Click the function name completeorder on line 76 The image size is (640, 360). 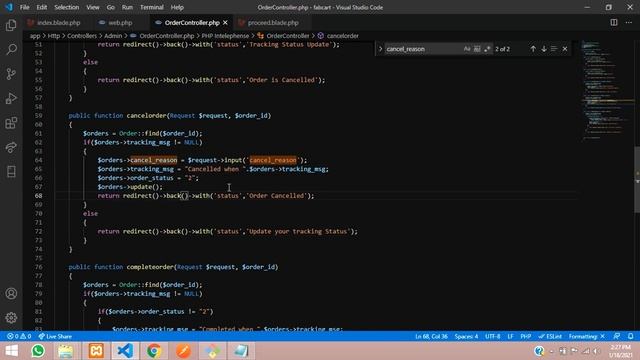pos(150,267)
